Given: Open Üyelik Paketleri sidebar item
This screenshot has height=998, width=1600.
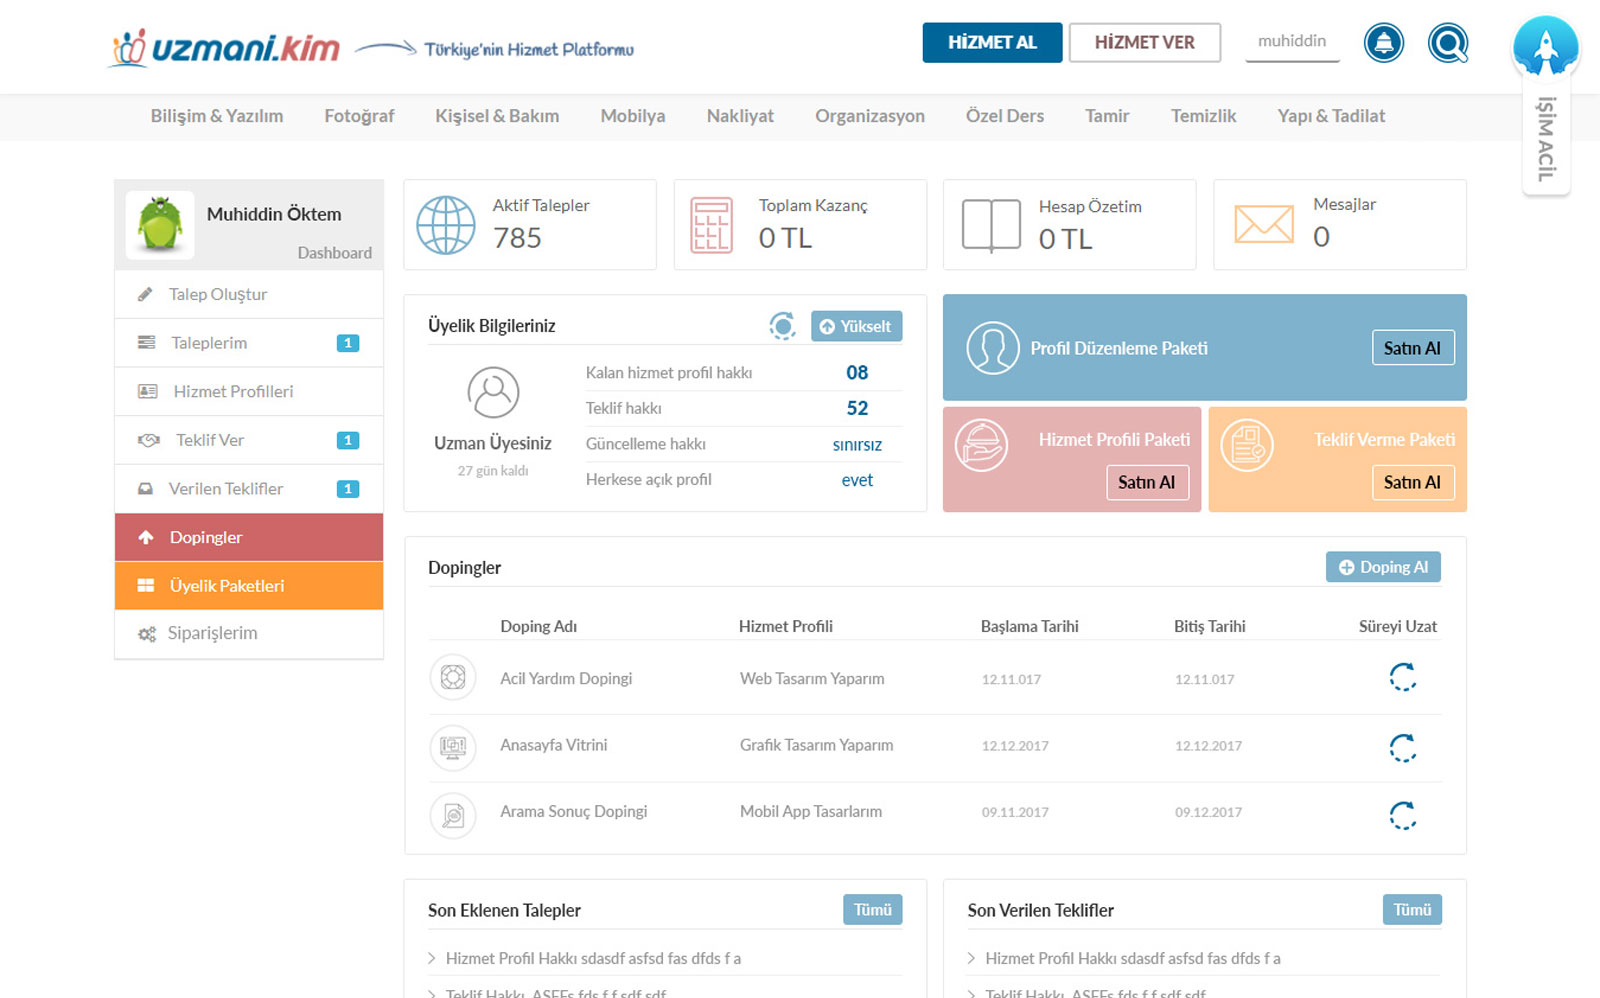Looking at the screenshot, I should (x=249, y=586).
